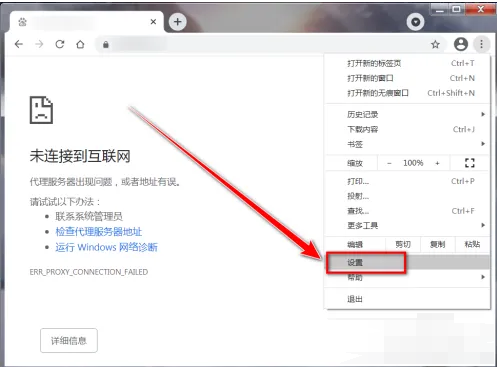Minimize the browser window
Screen dimensions: 497x367
[440, 10]
